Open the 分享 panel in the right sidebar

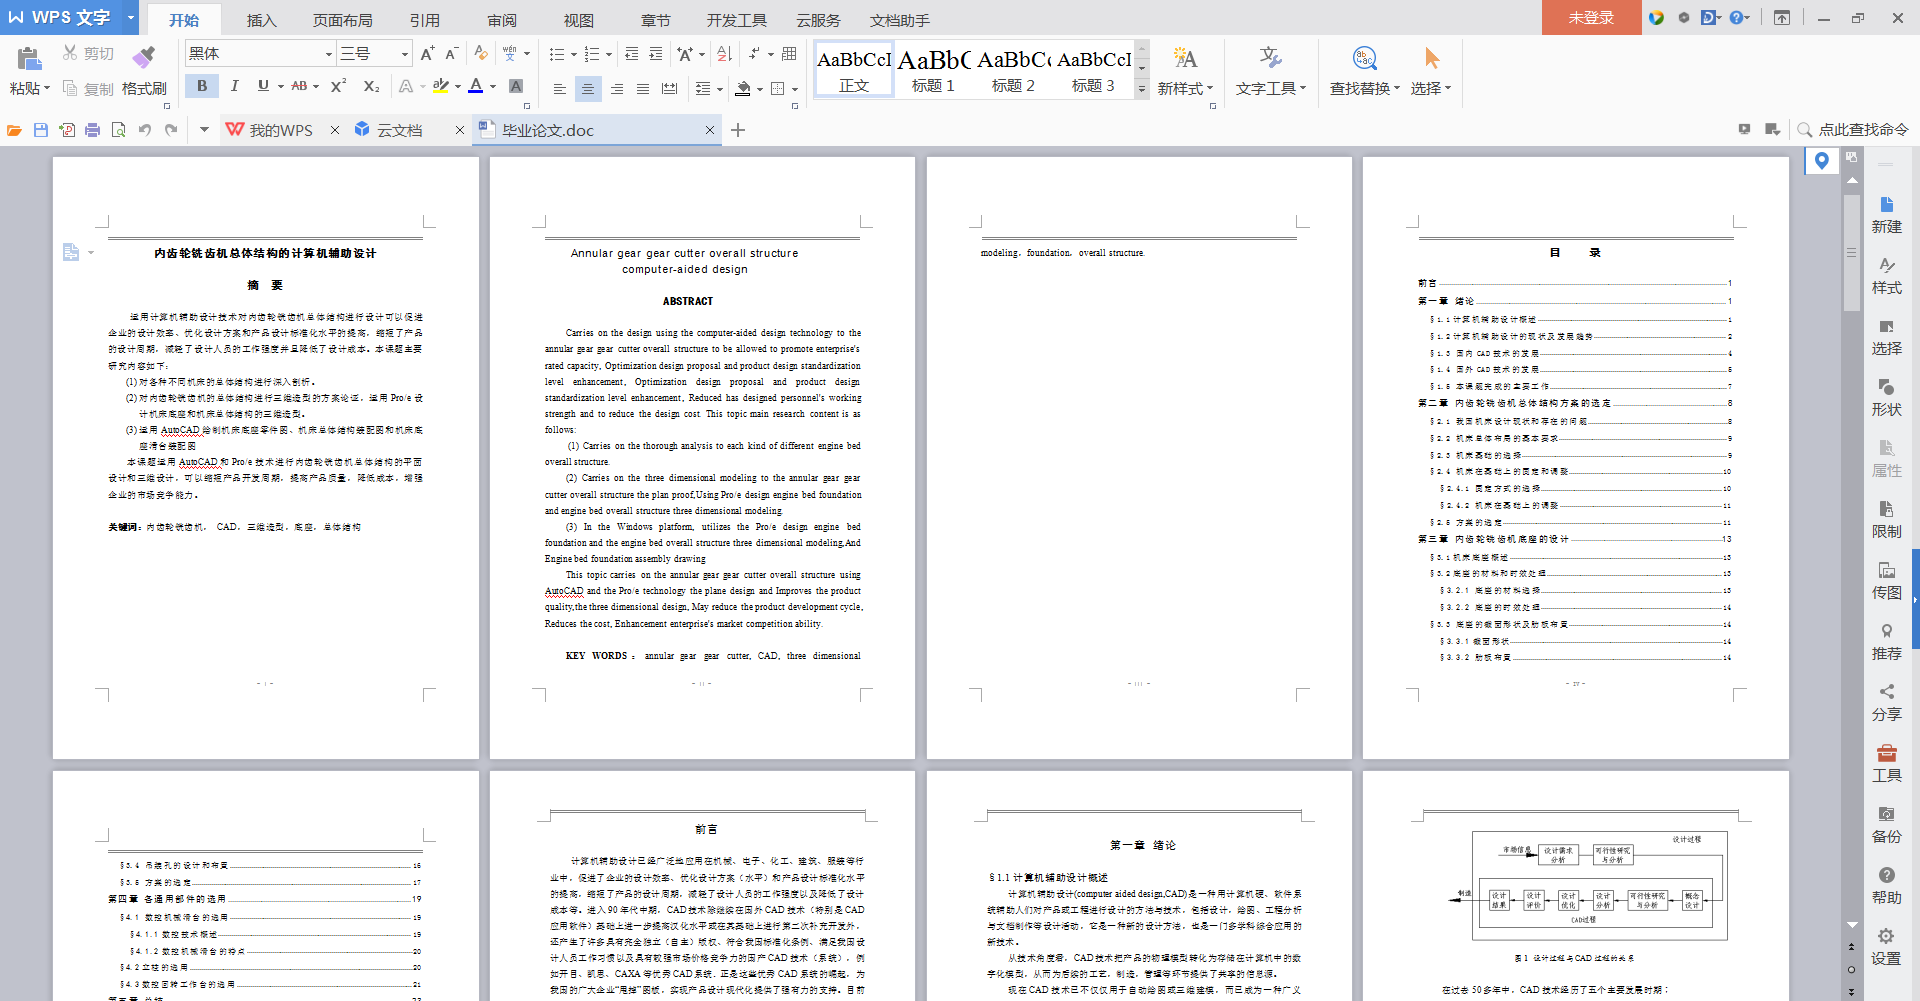pyautogui.click(x=1886, y=703)
